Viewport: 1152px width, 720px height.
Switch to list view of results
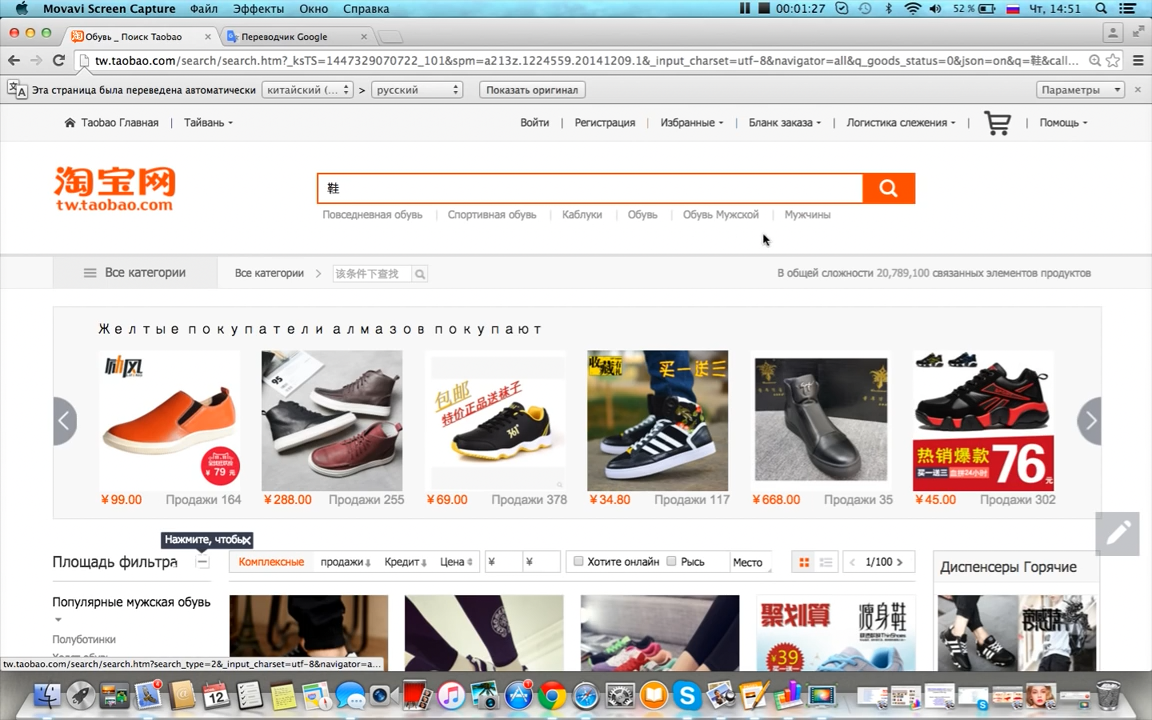(x=826, y=562)
